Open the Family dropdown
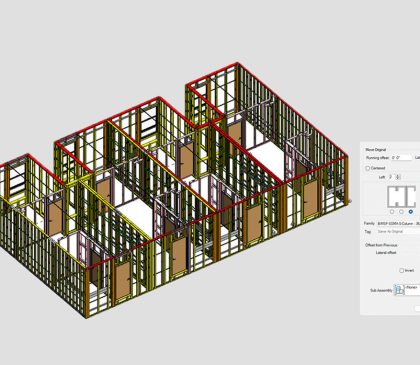The image size is (420, 365). pyautogui.click(x=398, y=223)
